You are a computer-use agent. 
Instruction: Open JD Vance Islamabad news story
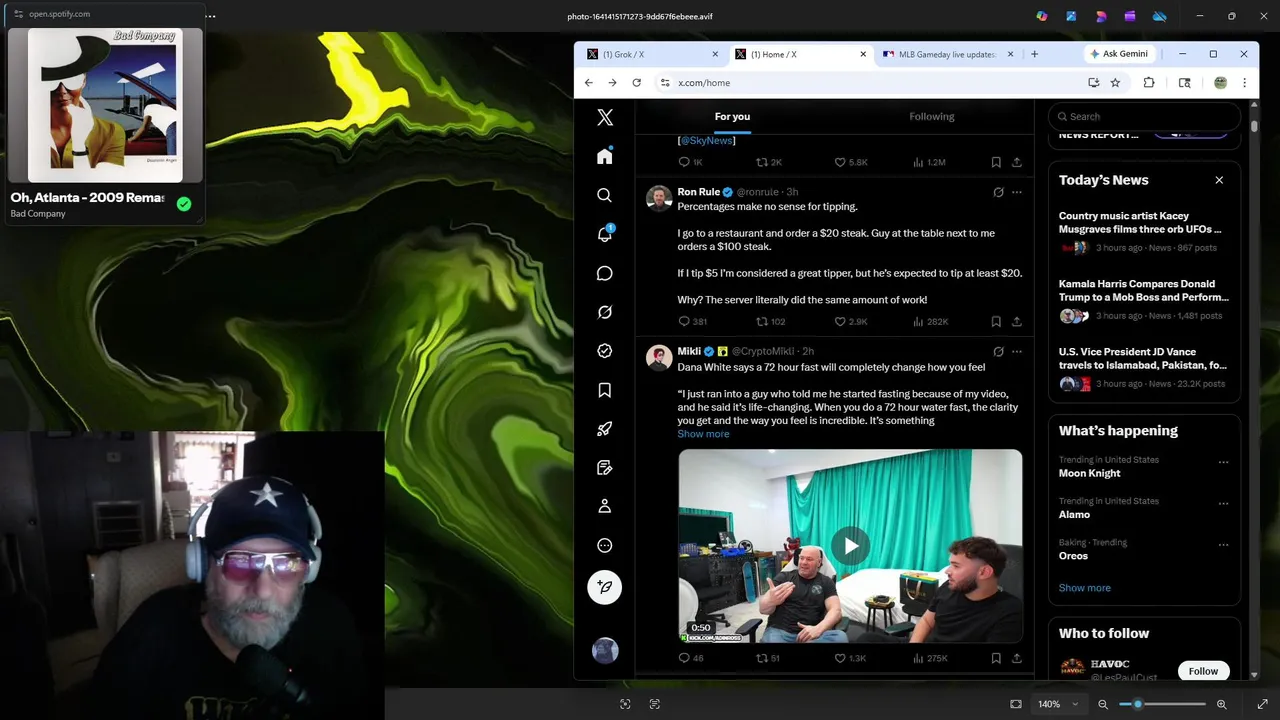pyautogui.click(x=1144, y=367)
